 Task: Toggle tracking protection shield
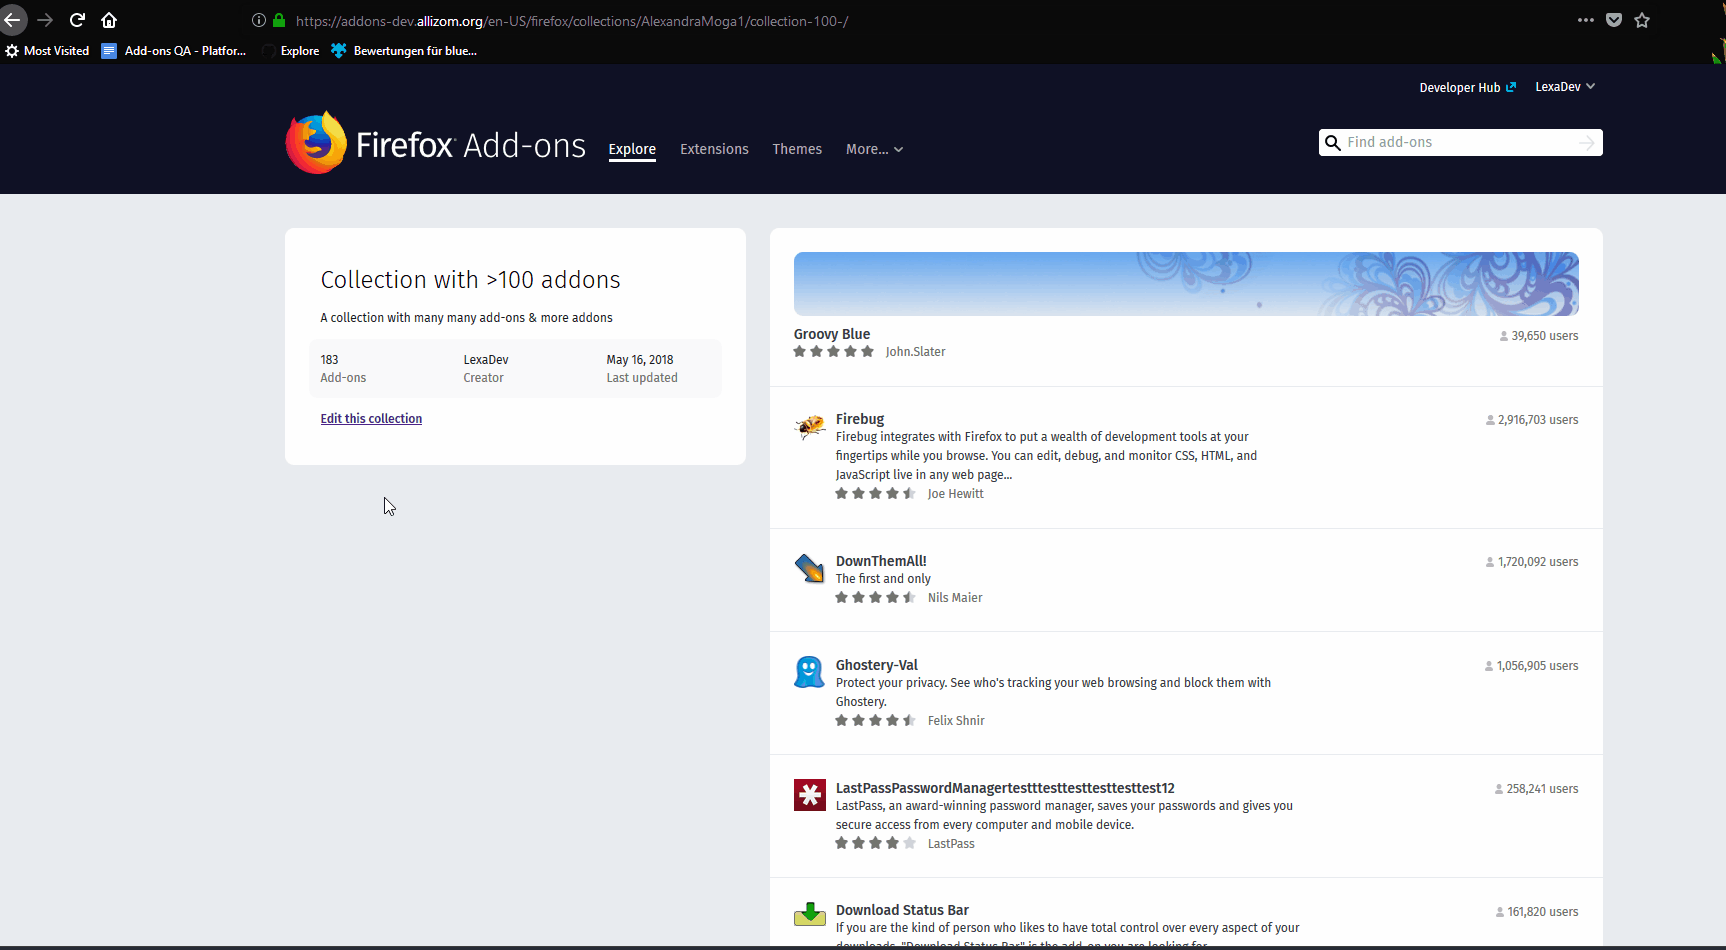(x=1614, y=20)
